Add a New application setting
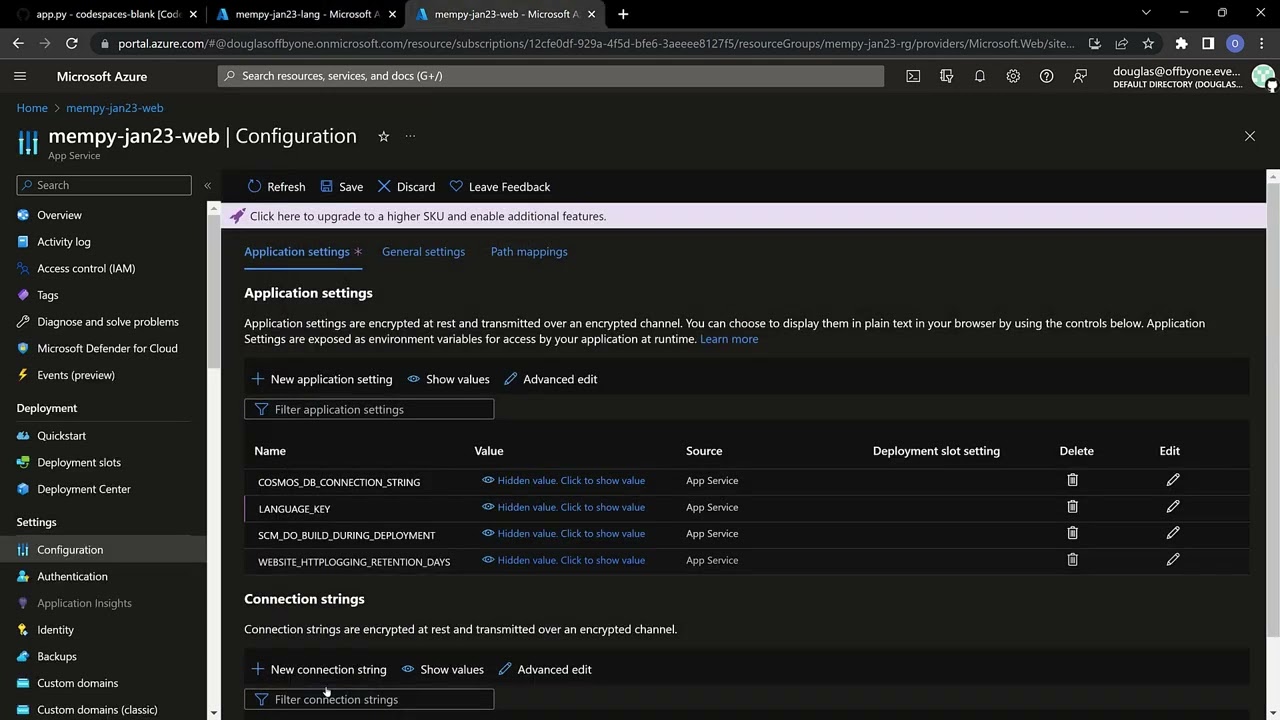The image size is (1280, 720). (x=321, y=379)
